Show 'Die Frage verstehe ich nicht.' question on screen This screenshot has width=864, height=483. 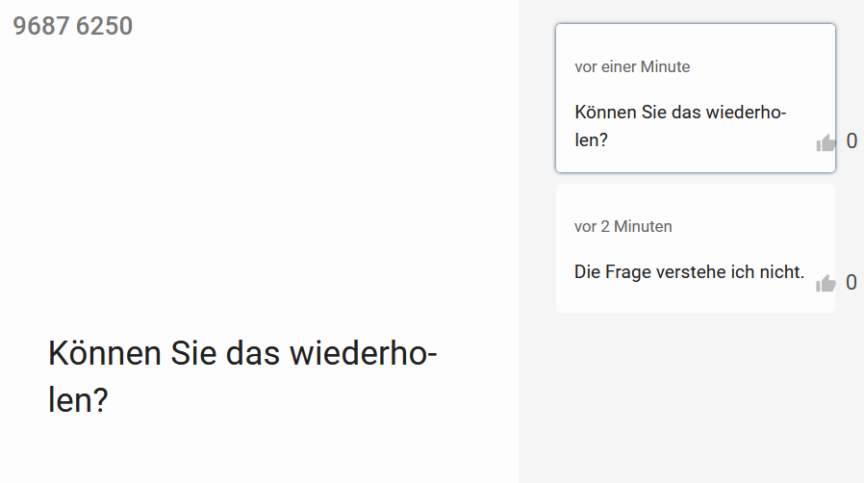coord(695,248)
